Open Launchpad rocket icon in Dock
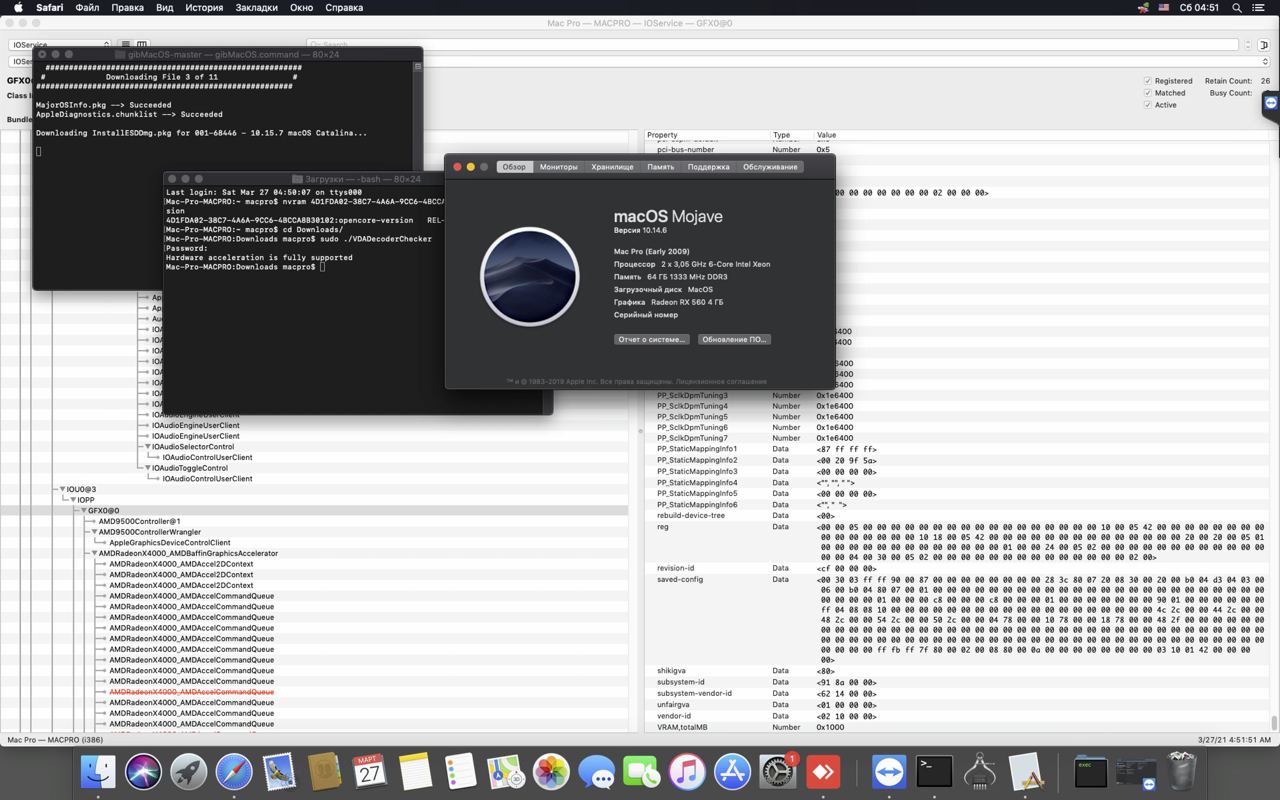Screen dimensions: 1280x800 pyautogui.click(x=188, y=772)
